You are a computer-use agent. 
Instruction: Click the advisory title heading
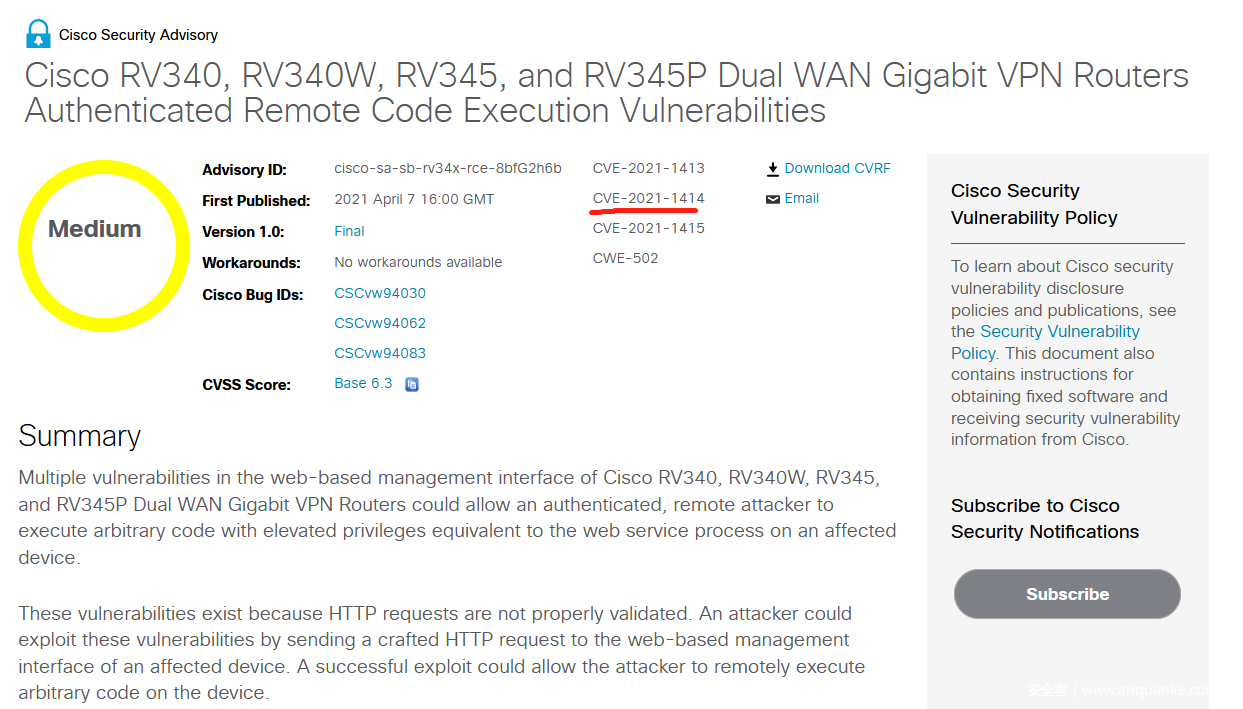pos(606,92)
